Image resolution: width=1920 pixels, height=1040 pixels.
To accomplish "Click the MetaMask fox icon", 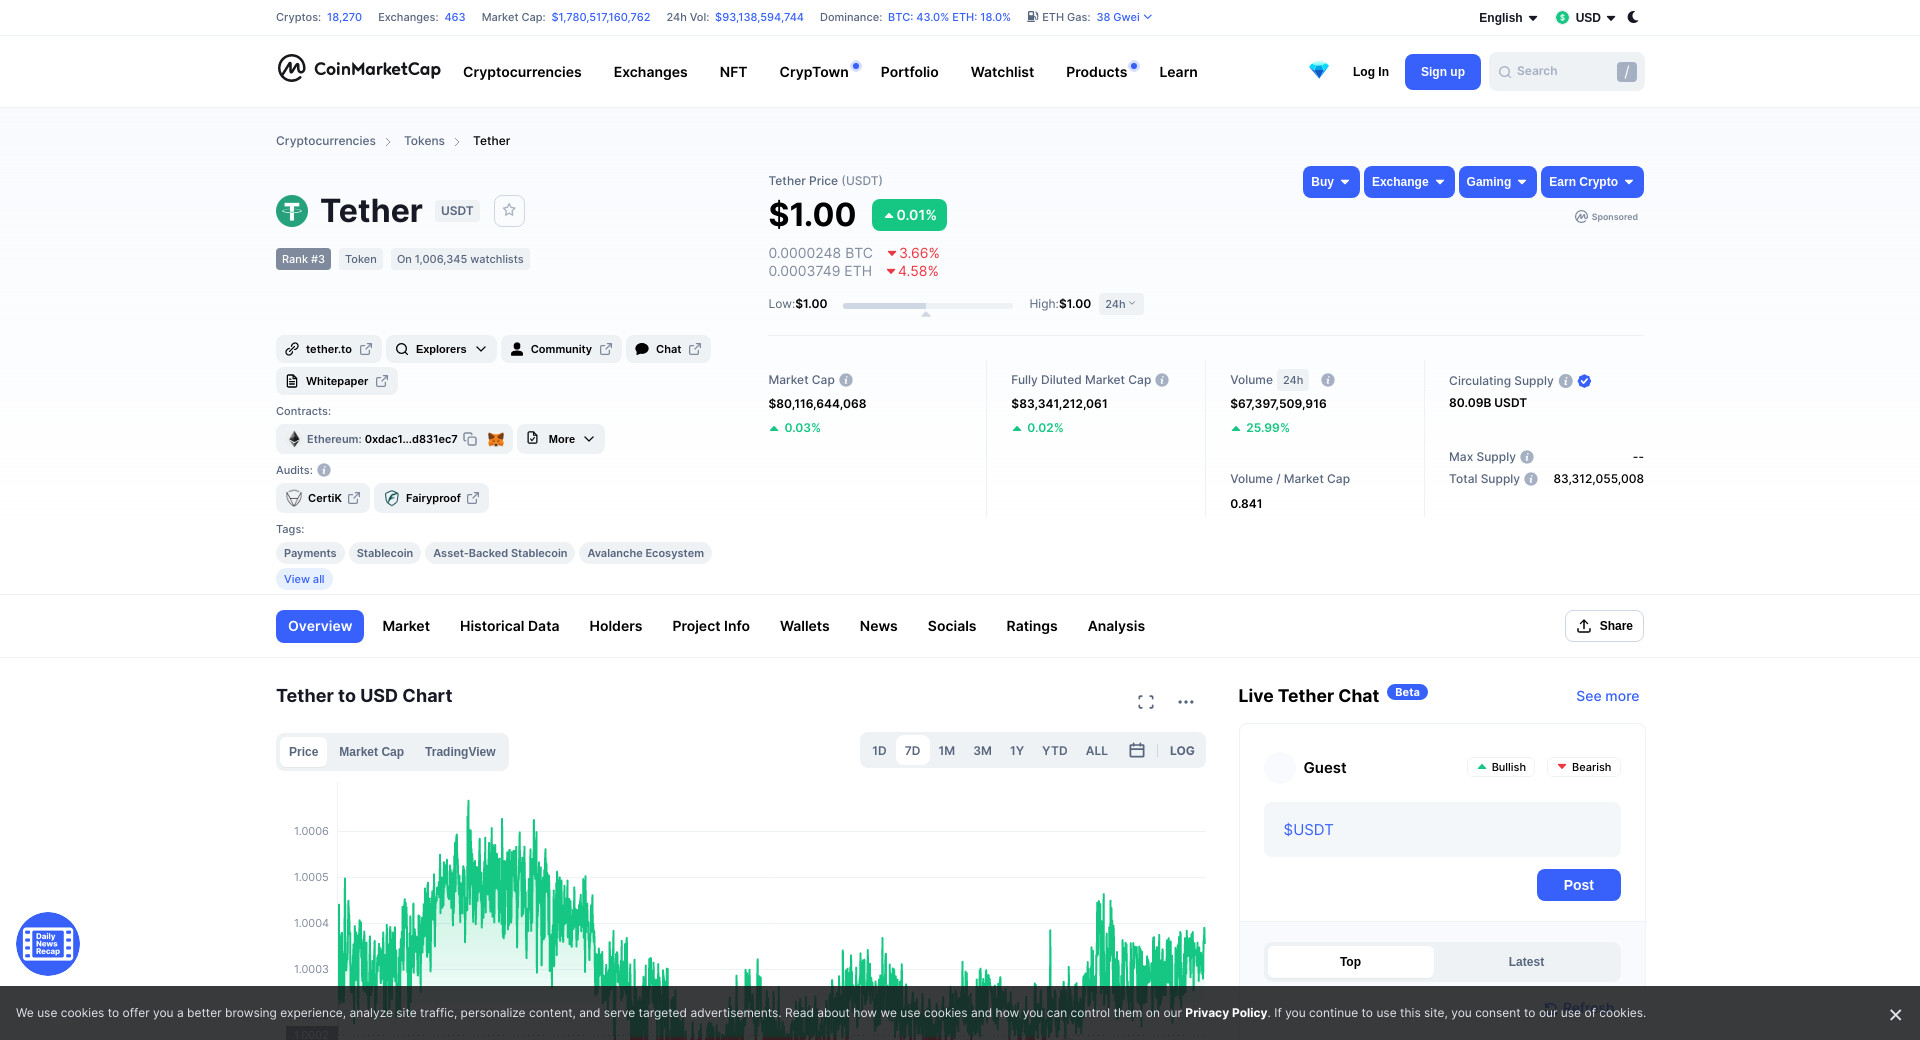I will pyautogui.click(x=496, y=439).
